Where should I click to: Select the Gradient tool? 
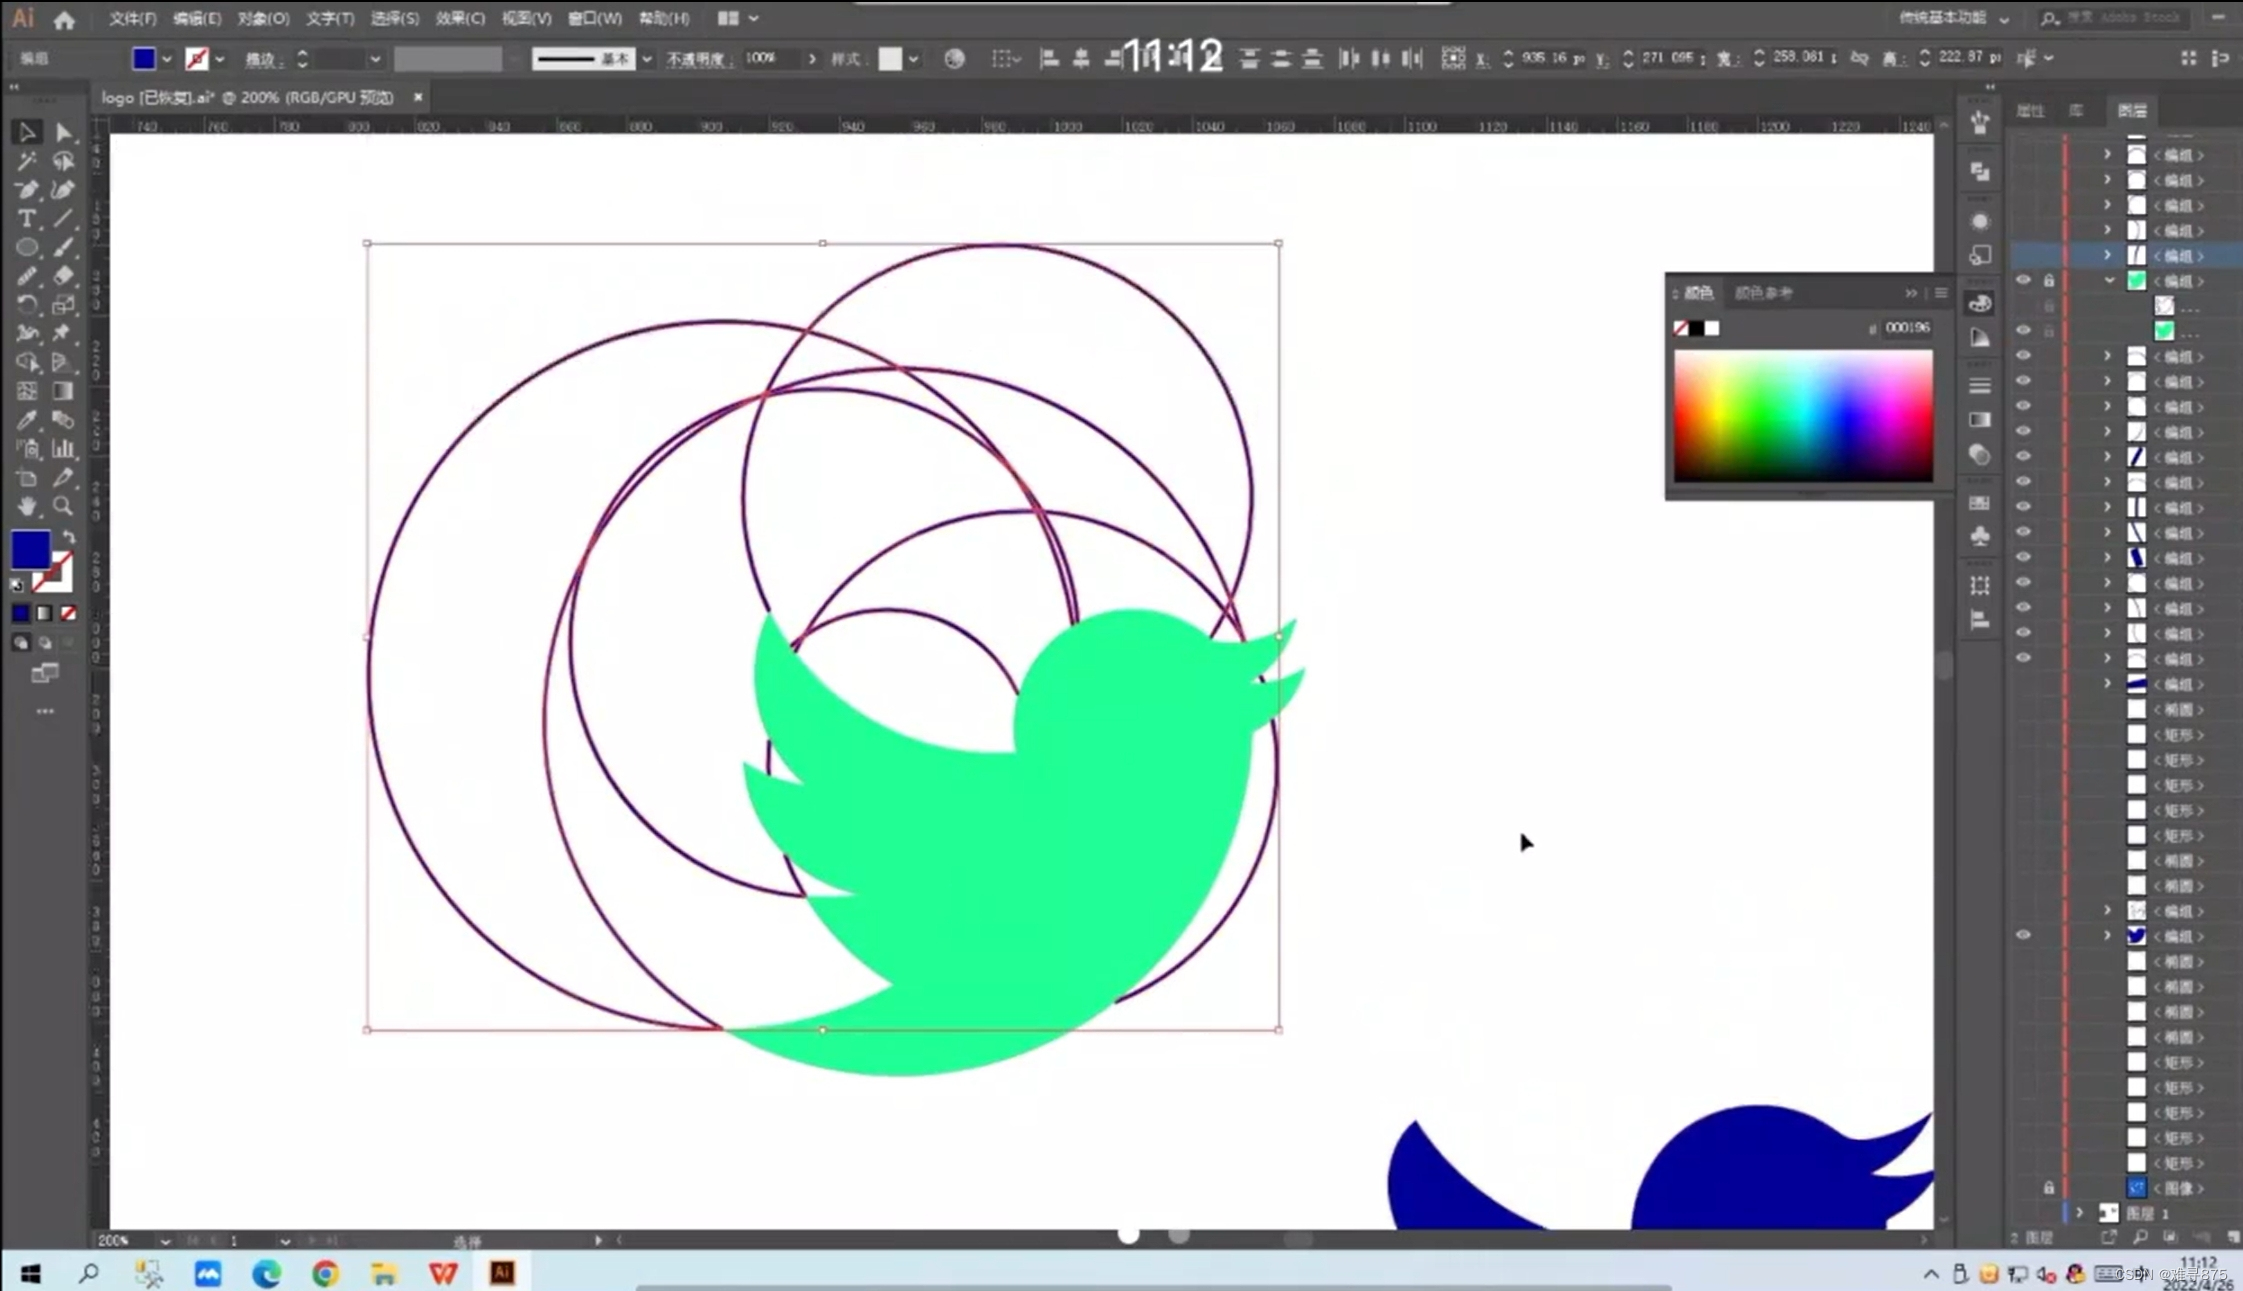[63, 391]
